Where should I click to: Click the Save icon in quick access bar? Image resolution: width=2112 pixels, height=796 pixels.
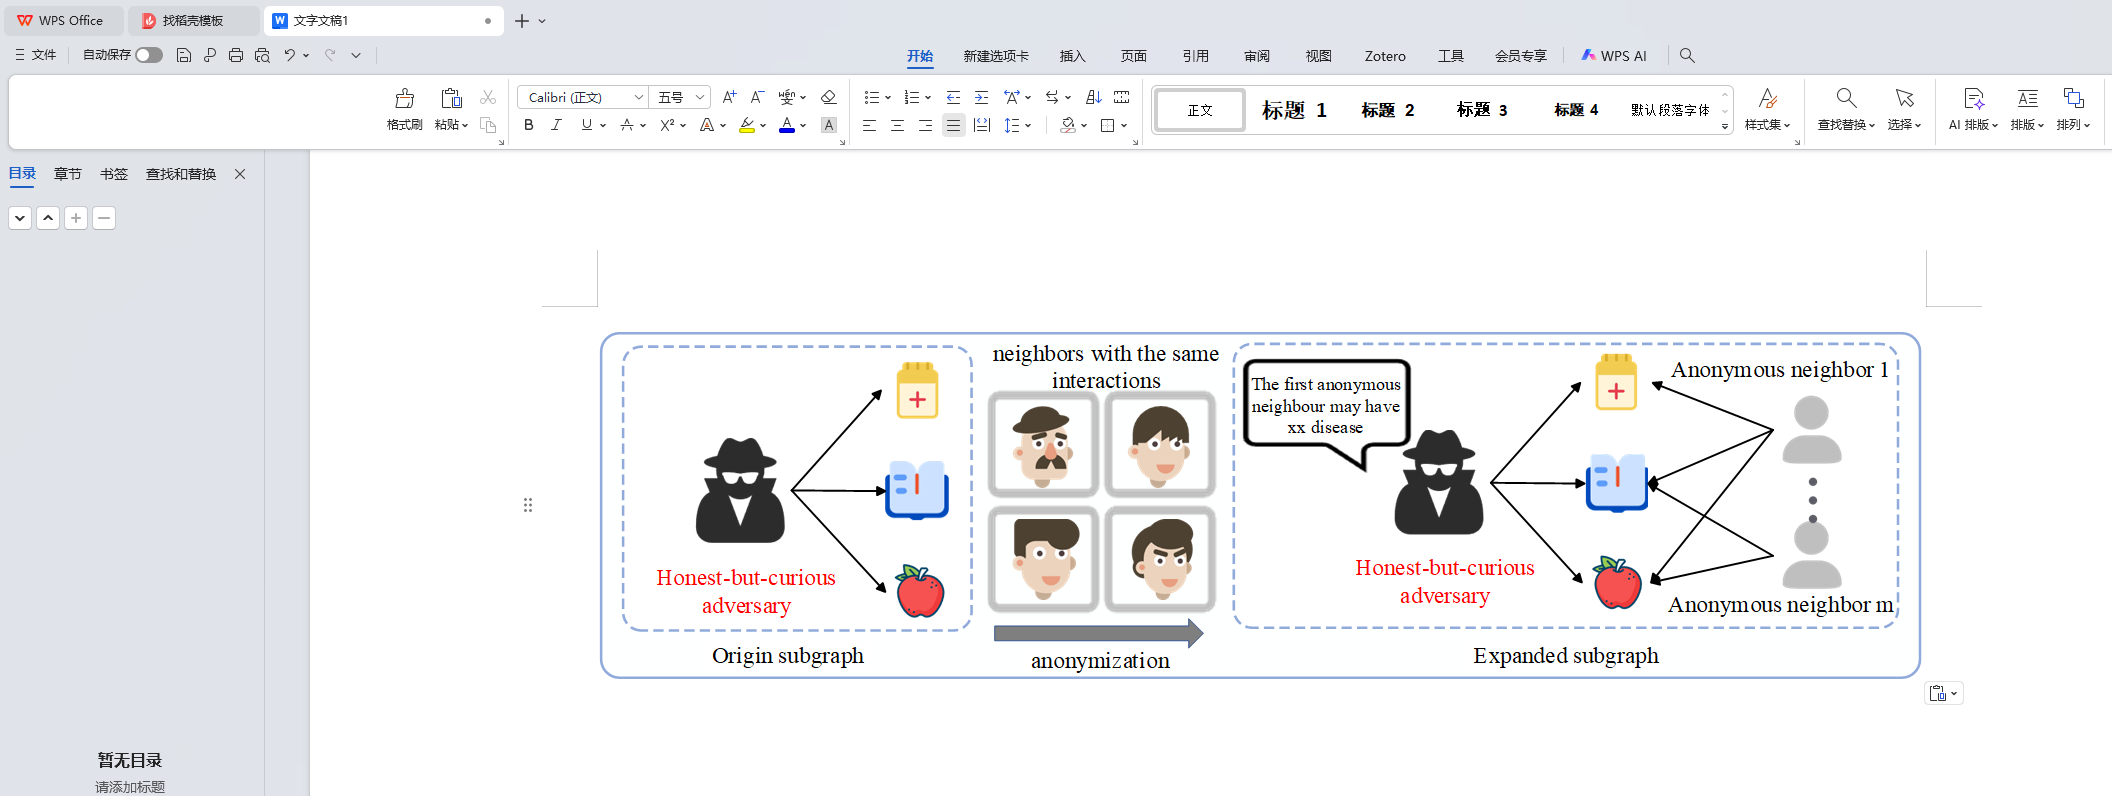pos(184,55)
